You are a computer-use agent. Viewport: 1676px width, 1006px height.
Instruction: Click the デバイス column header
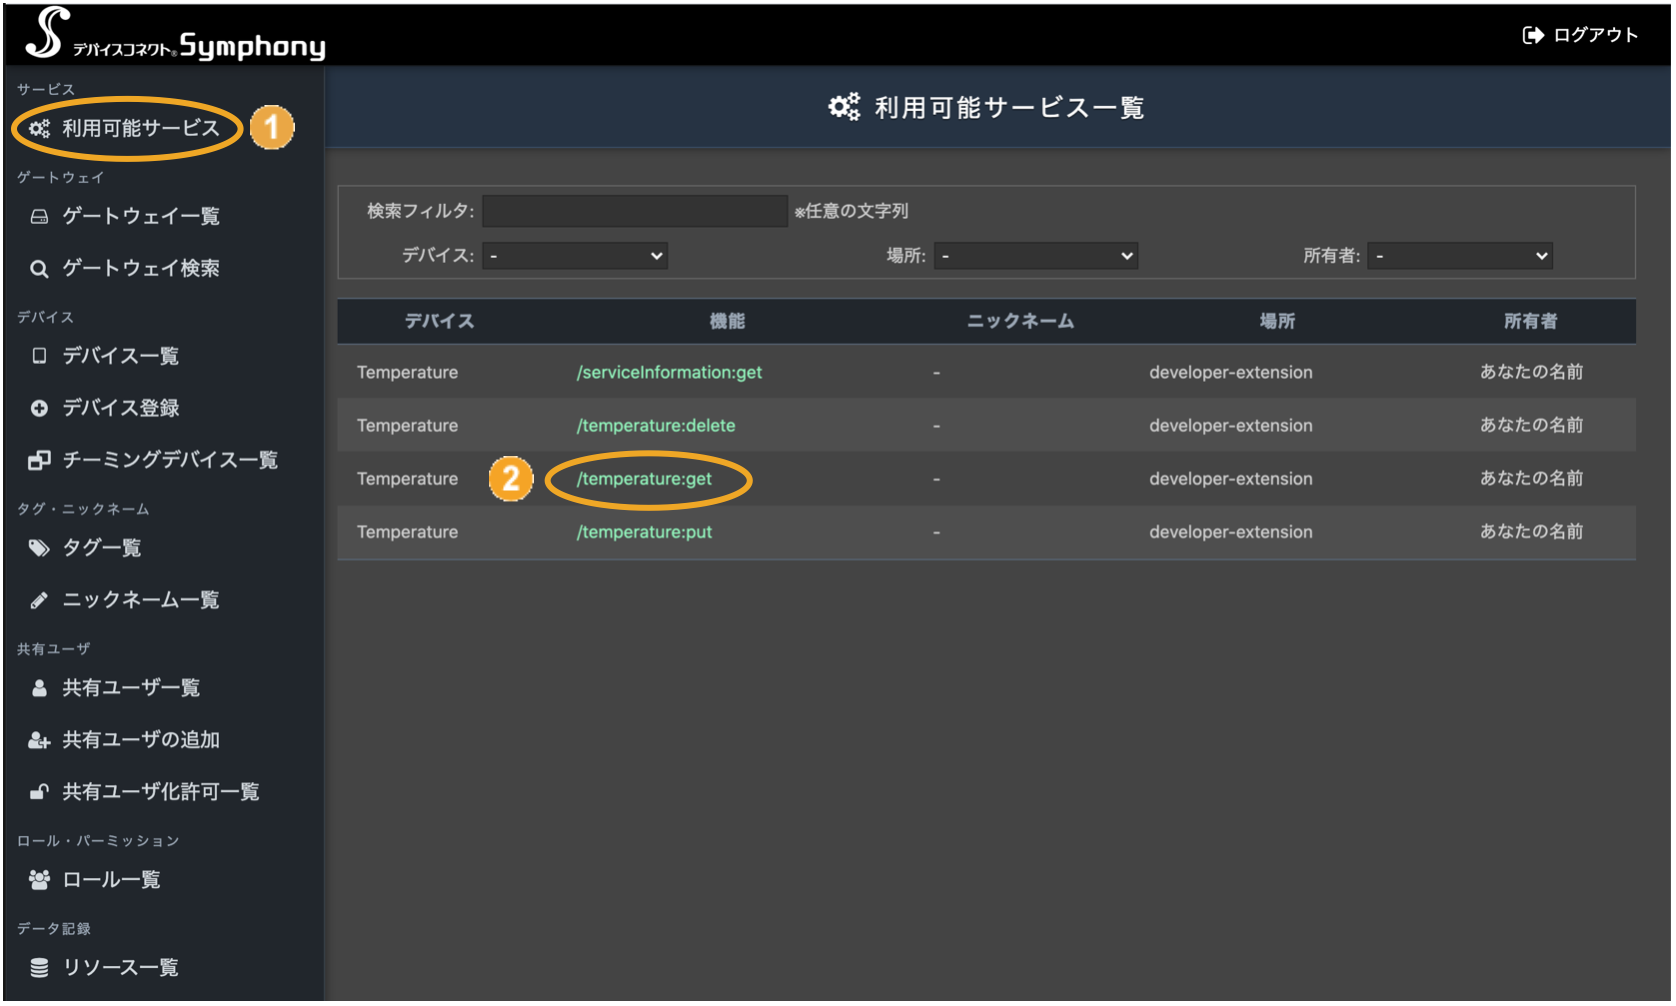pyautogui.click(x=439, y=321)
